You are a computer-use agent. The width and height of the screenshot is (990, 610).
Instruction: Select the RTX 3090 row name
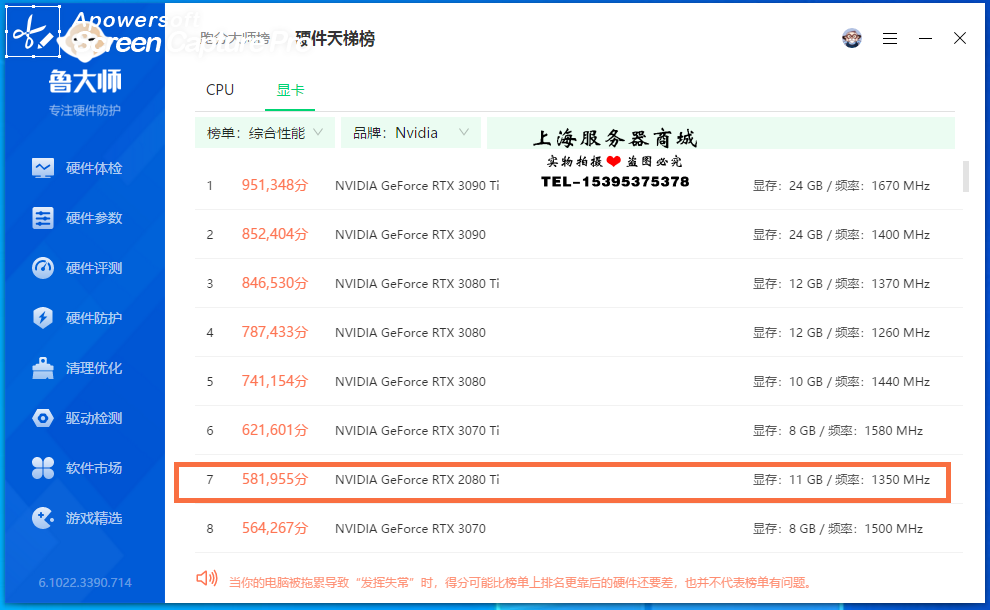[x=410, y=234]
